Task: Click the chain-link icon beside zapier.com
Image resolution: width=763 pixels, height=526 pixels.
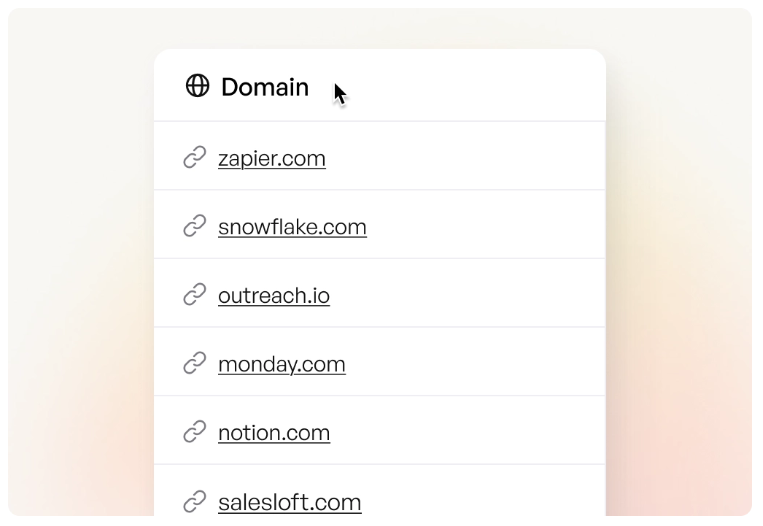Action: pos(195,158)
